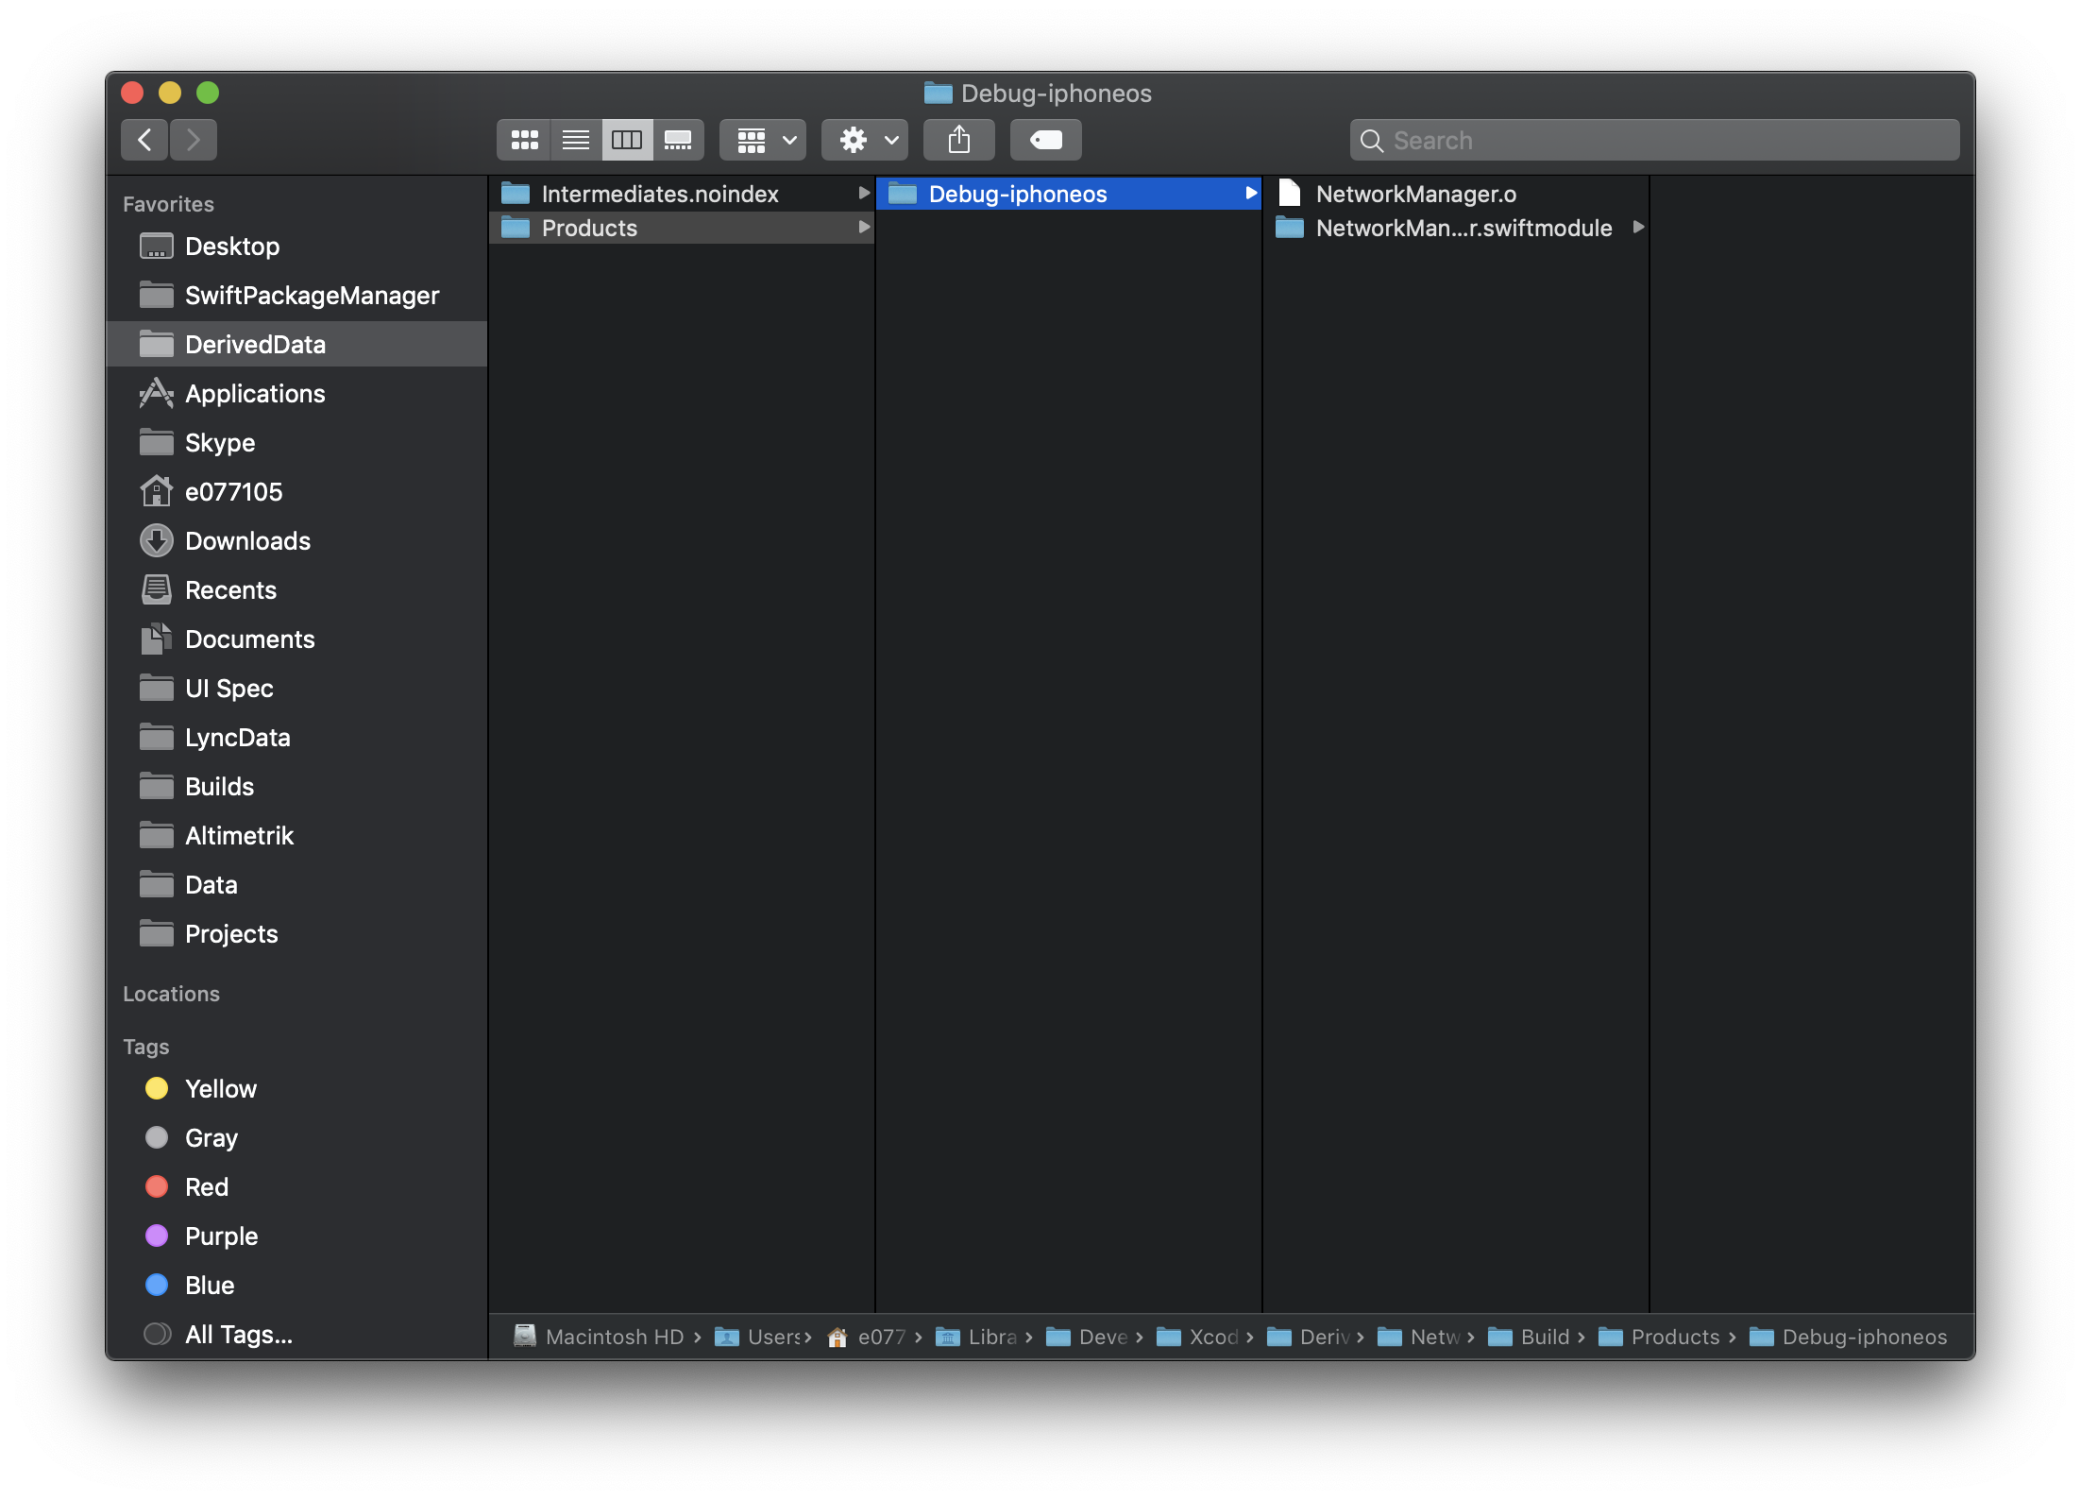Select the Red tag in sidebar
Image resolution: width=2081 pixels, height=1500 pixels.
pyautogui.click(x=206, y=1187)
